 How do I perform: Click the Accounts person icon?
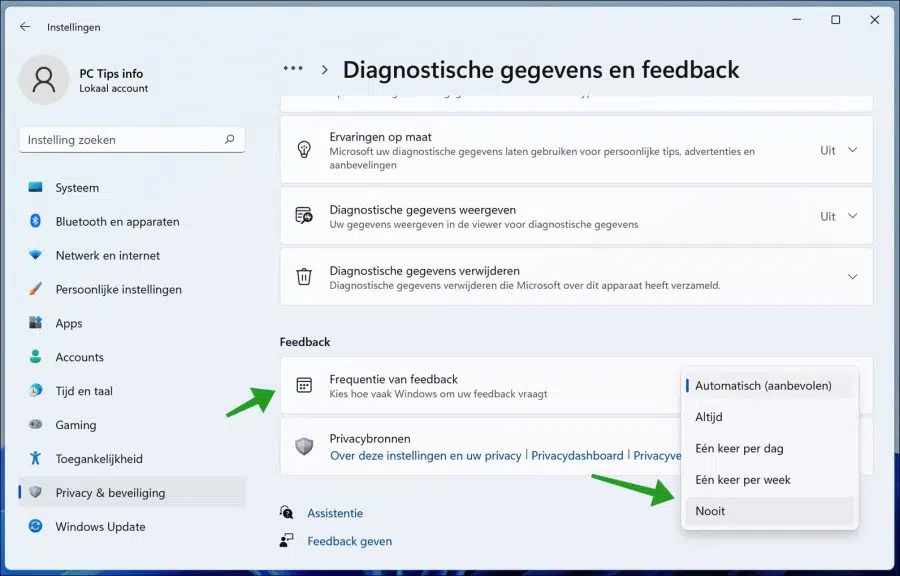point(36,356)
